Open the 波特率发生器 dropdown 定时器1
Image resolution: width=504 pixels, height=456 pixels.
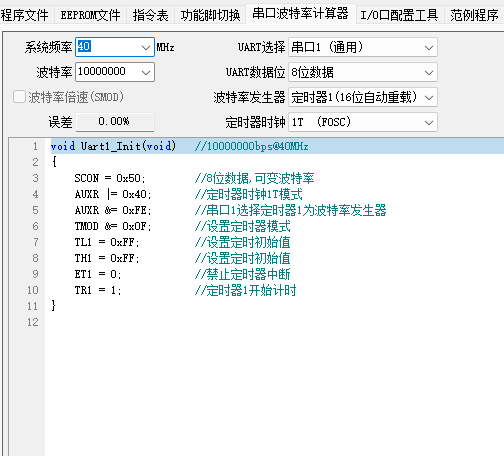pyautogui.click(x=363, y=97)
